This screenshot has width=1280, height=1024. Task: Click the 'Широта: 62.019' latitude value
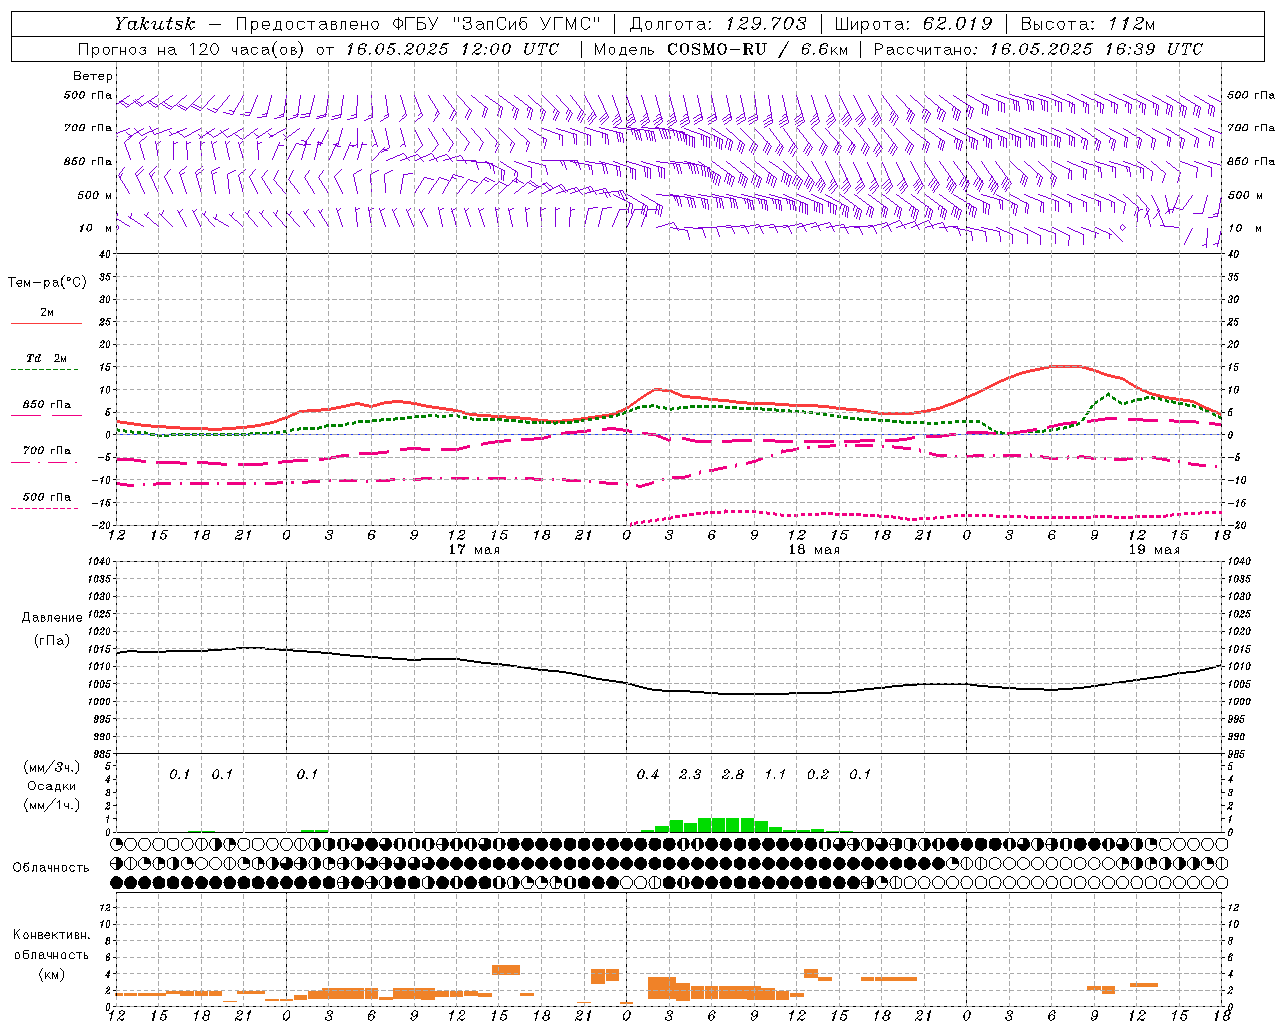click(x=913, y=24)
